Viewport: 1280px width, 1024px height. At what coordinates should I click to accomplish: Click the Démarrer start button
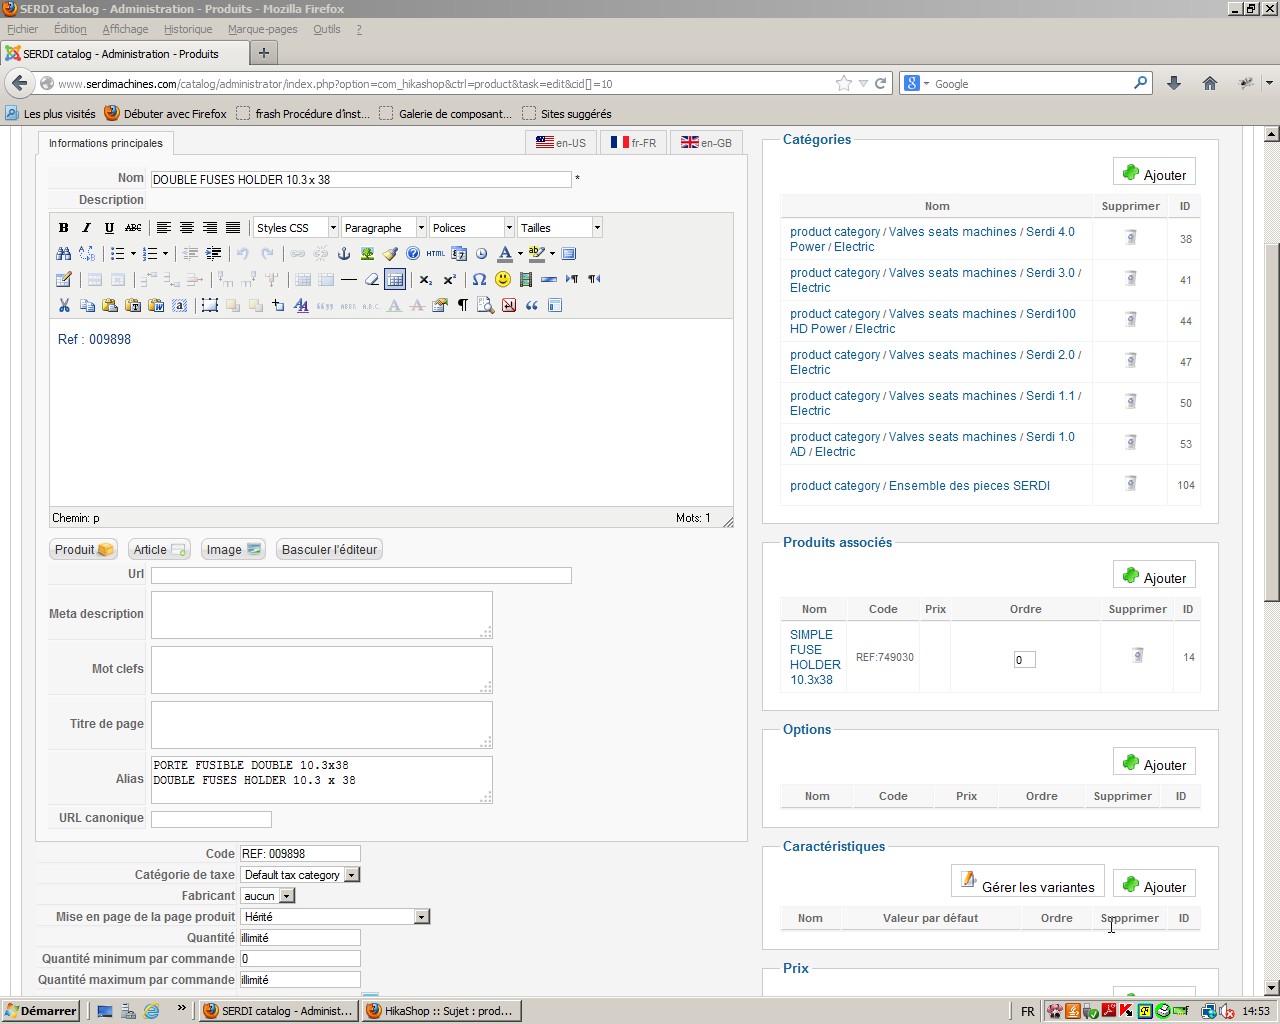tap(40, 1011)
